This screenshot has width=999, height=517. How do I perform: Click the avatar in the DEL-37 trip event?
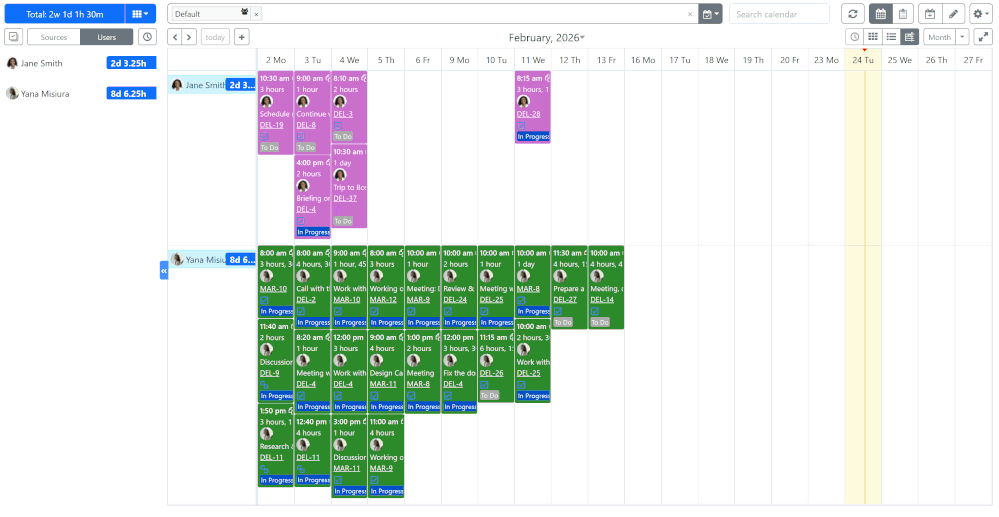point(340,175)
